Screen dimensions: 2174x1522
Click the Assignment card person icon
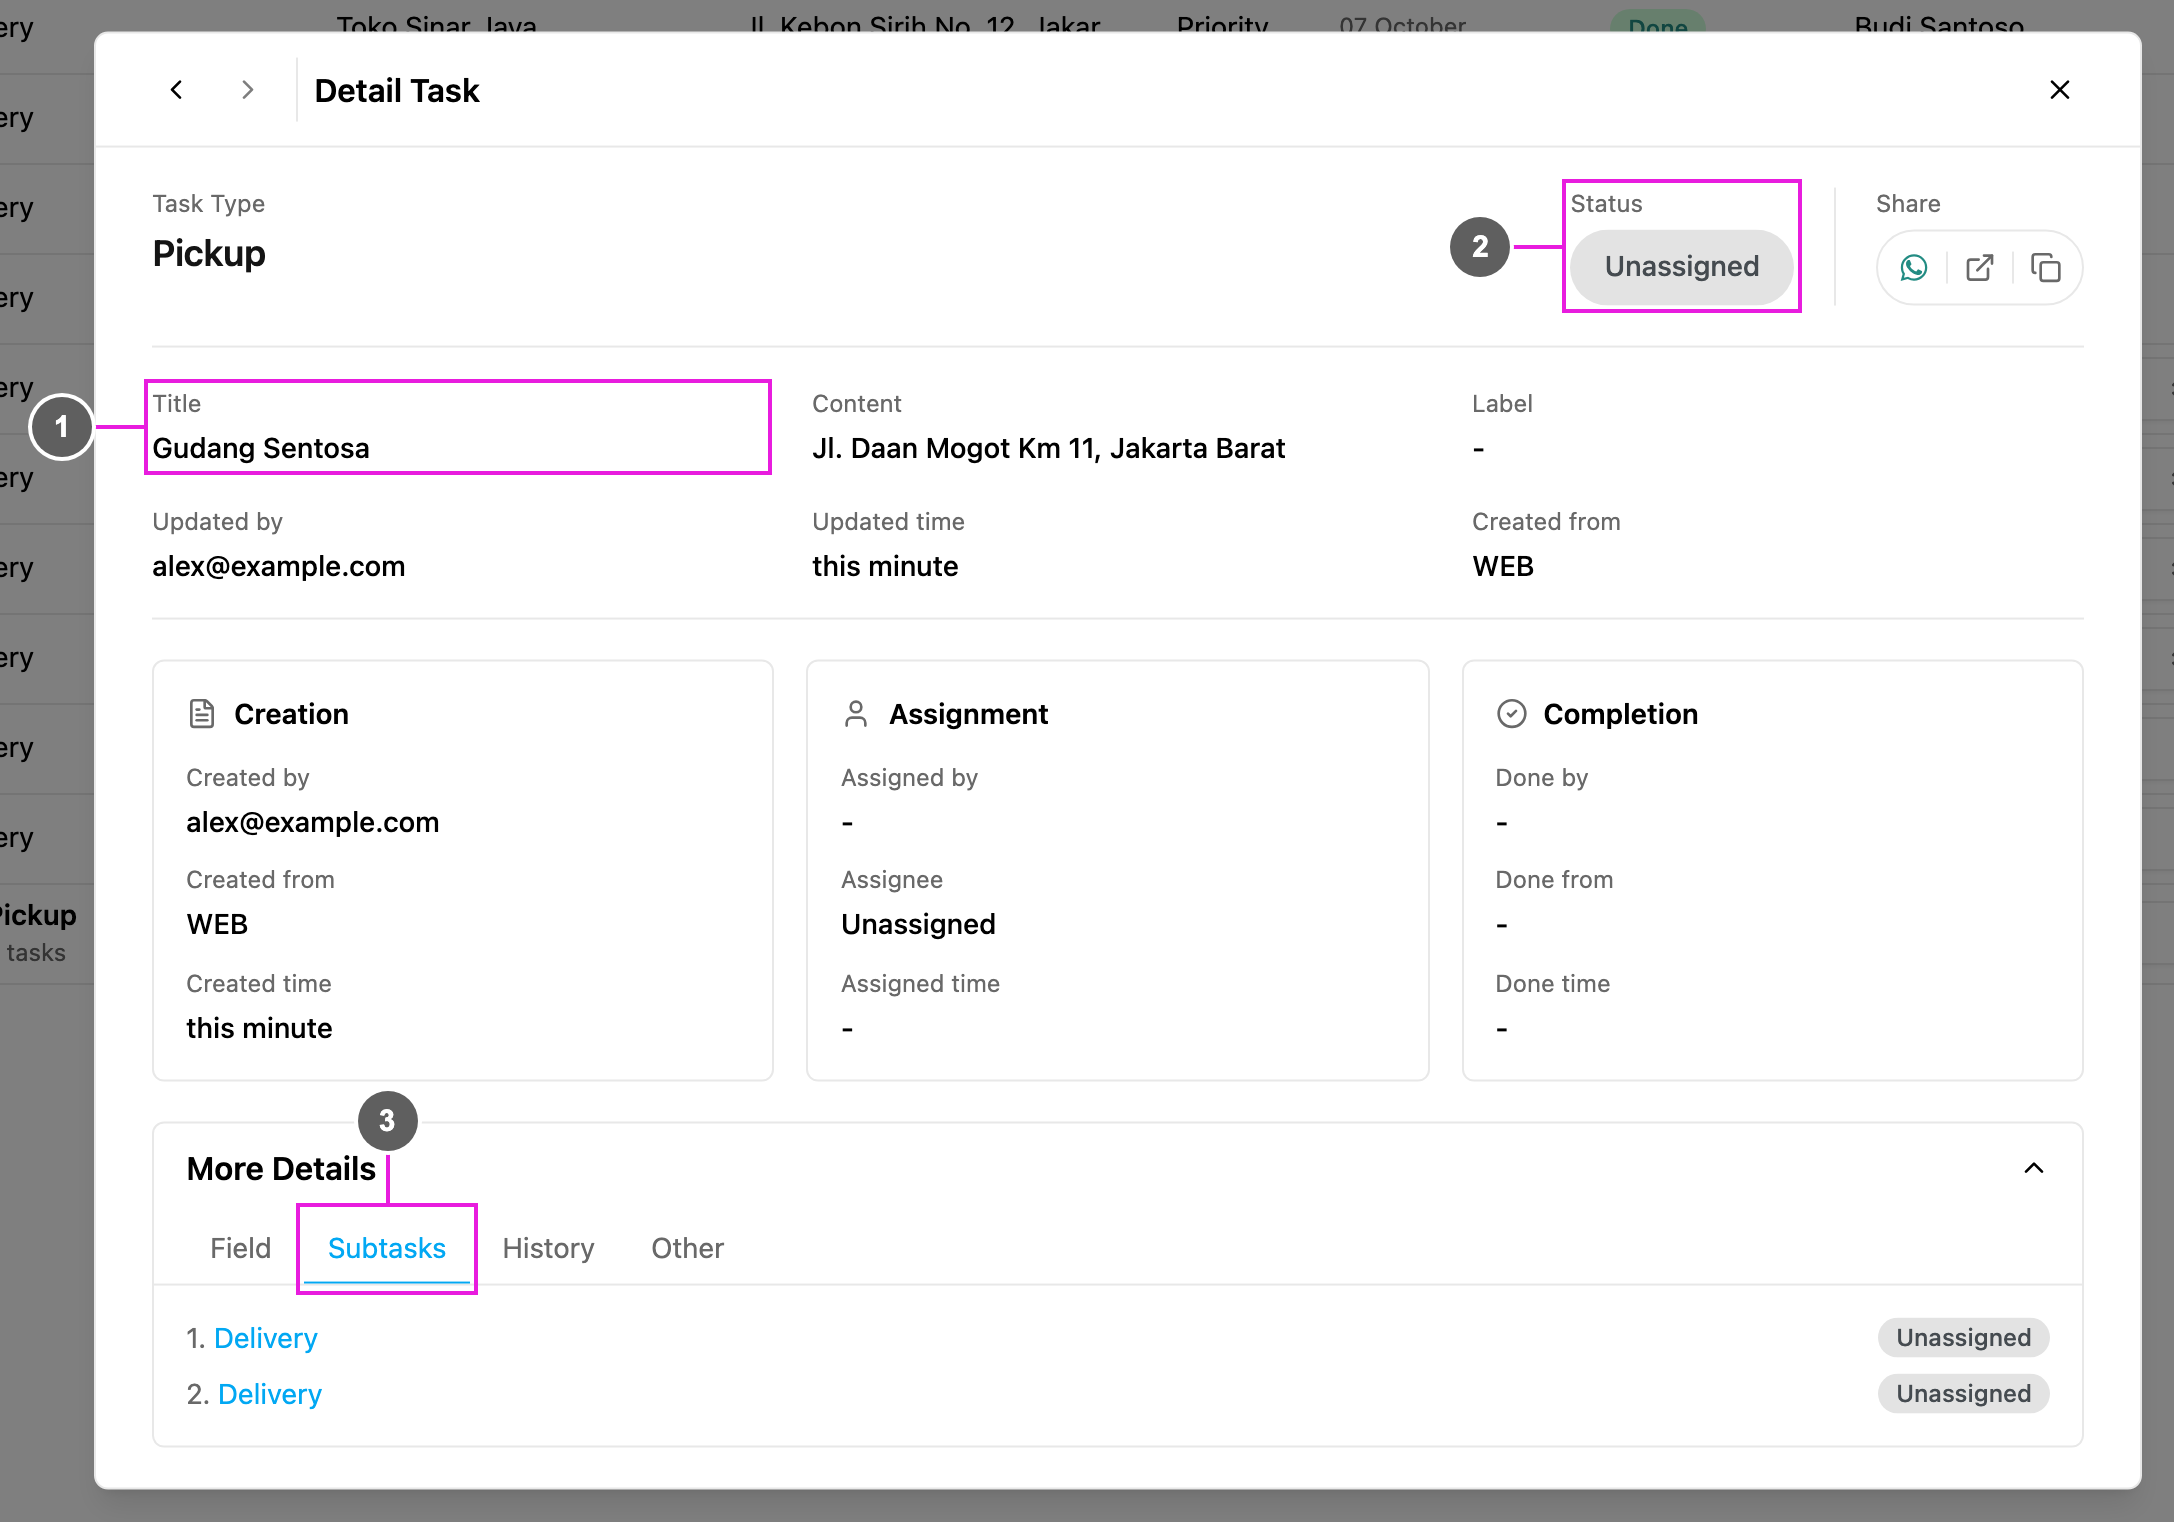point(856,714)
